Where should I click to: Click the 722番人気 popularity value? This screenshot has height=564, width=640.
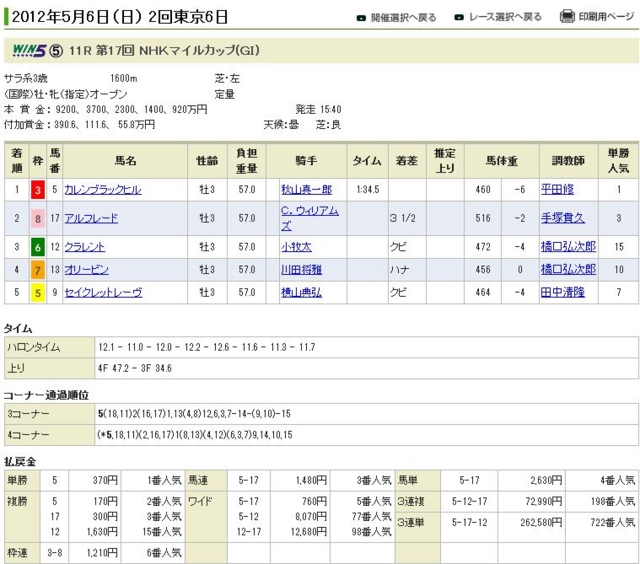(613, 522)
